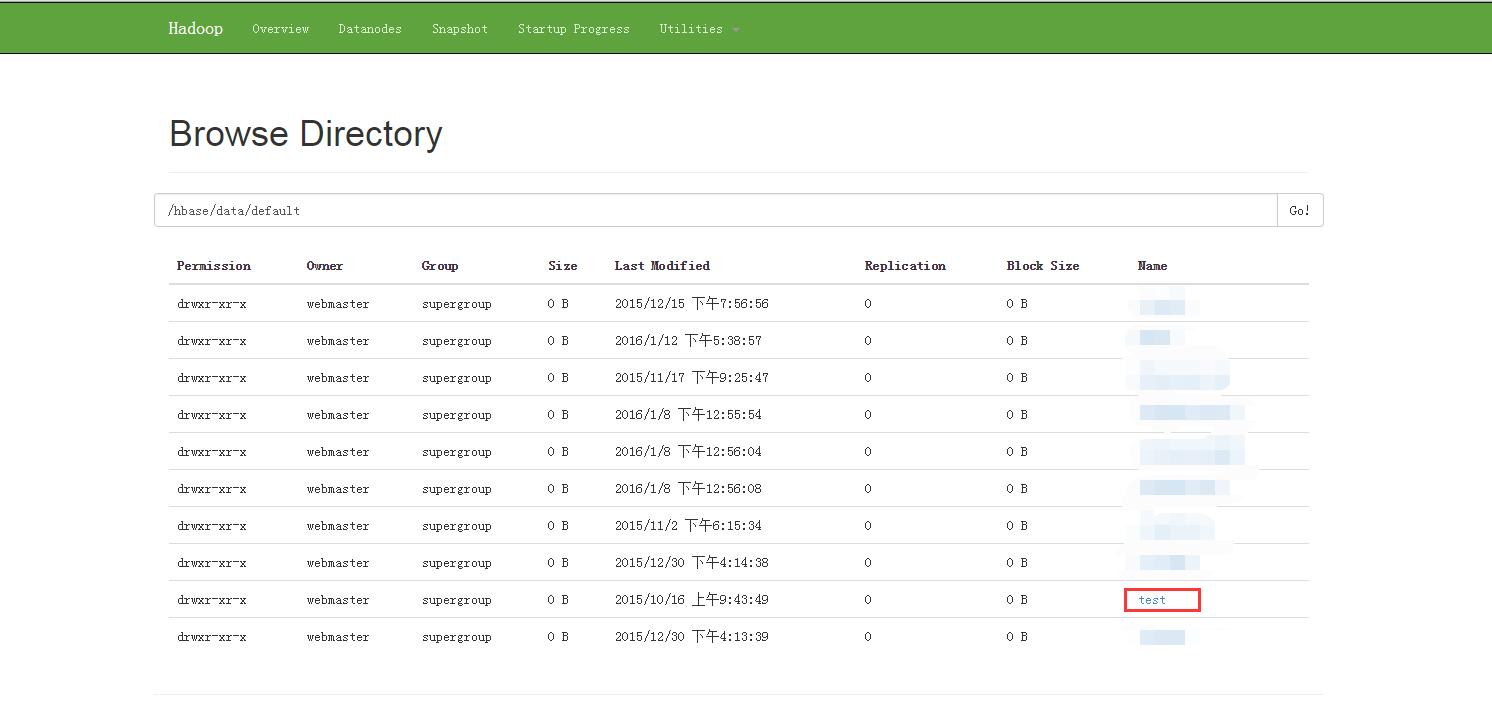Click drwxr-xr-x permission in the test row
Image resolution: width=1492 pixels, height=708 pixels.
[x=212, y=600]
